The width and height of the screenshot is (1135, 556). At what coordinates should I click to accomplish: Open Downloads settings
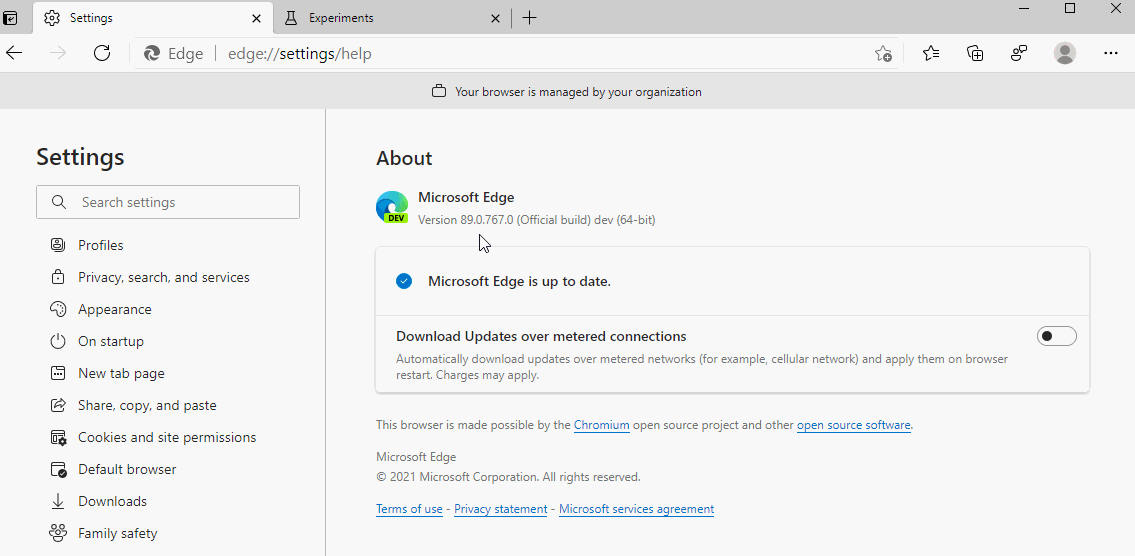pyautogui.click(x=112, y=501)
